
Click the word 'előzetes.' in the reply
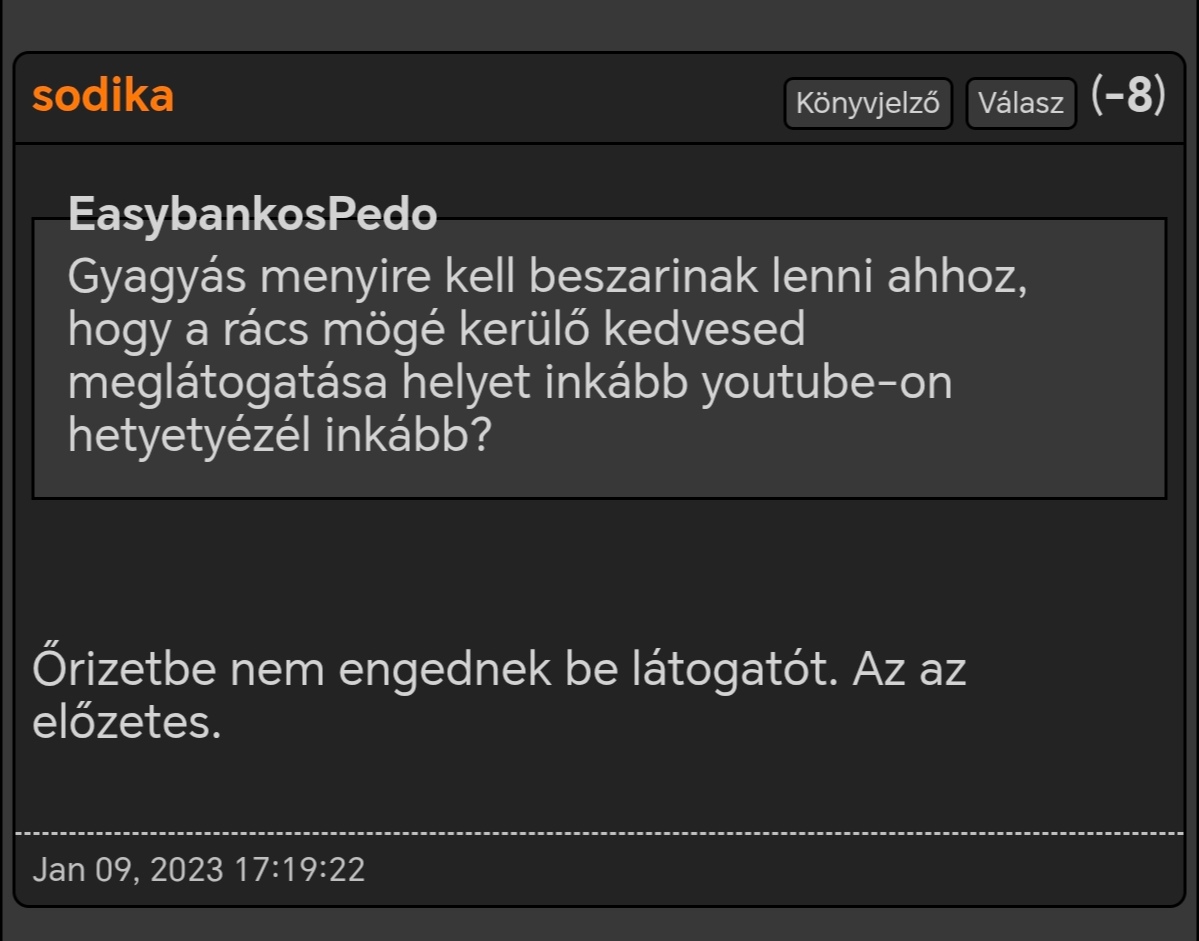pos(126,723)
